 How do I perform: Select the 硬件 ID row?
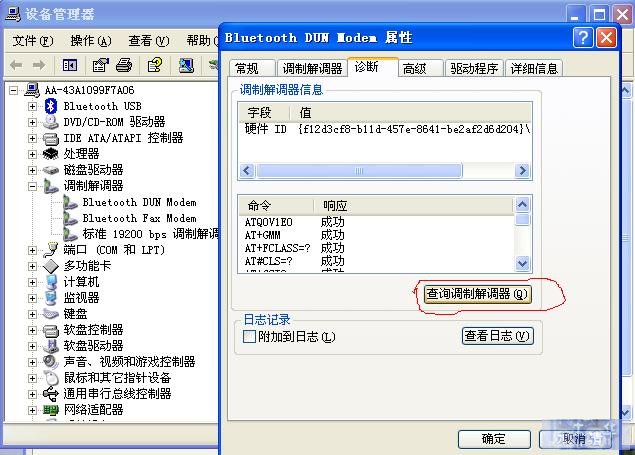click(385, 129)
